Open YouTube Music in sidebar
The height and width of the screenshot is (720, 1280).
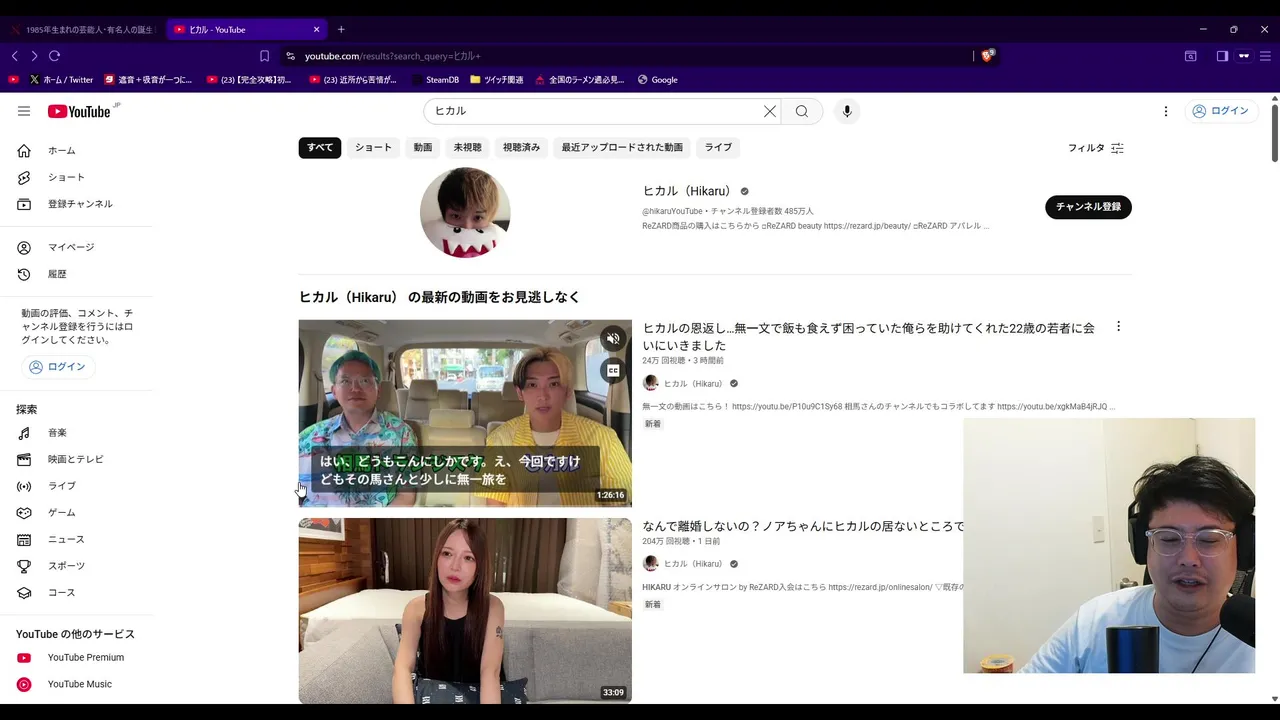(76, 684)
